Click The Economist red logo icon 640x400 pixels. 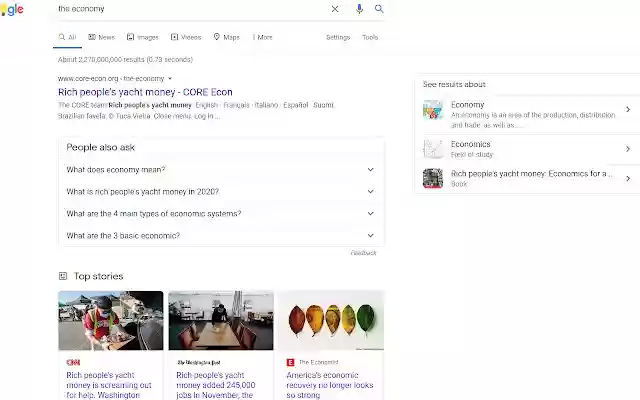[x=290, y=362]
